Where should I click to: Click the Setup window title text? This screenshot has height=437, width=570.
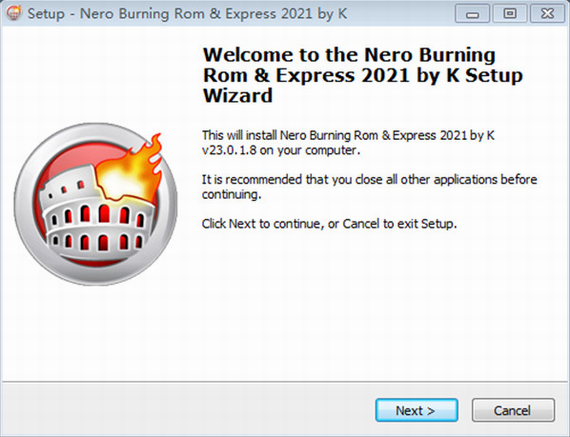[x=187, y=14]
